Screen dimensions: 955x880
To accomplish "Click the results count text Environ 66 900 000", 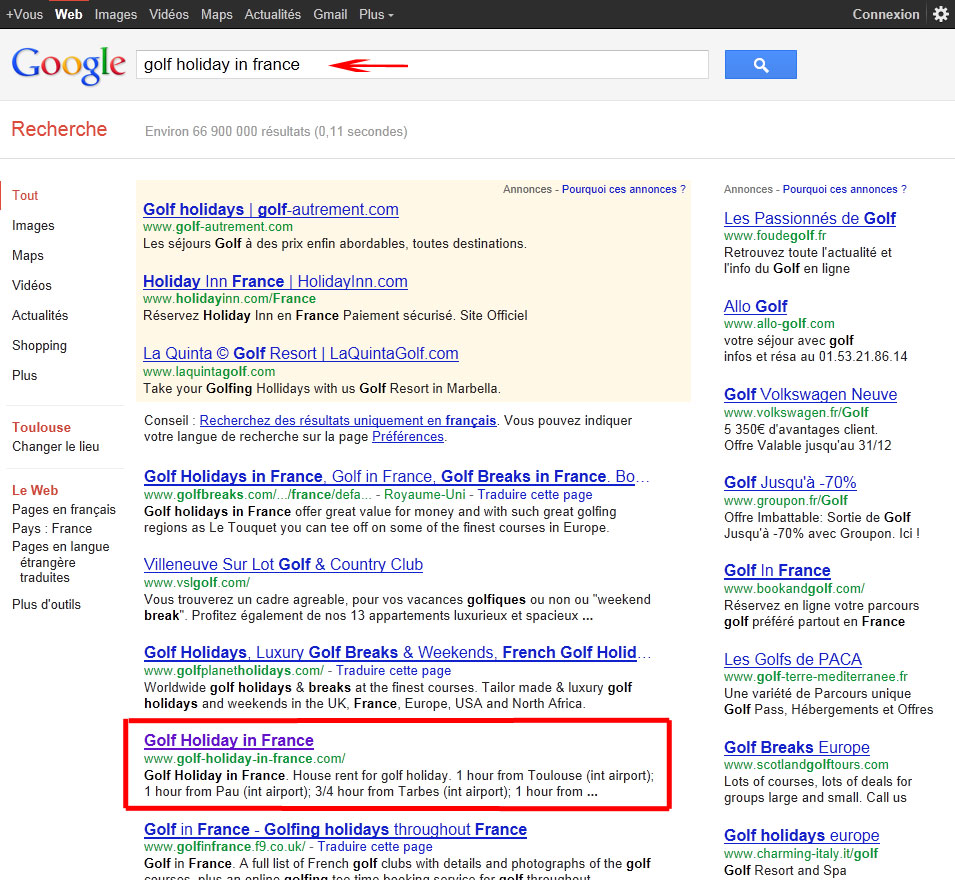I will 276,132.
